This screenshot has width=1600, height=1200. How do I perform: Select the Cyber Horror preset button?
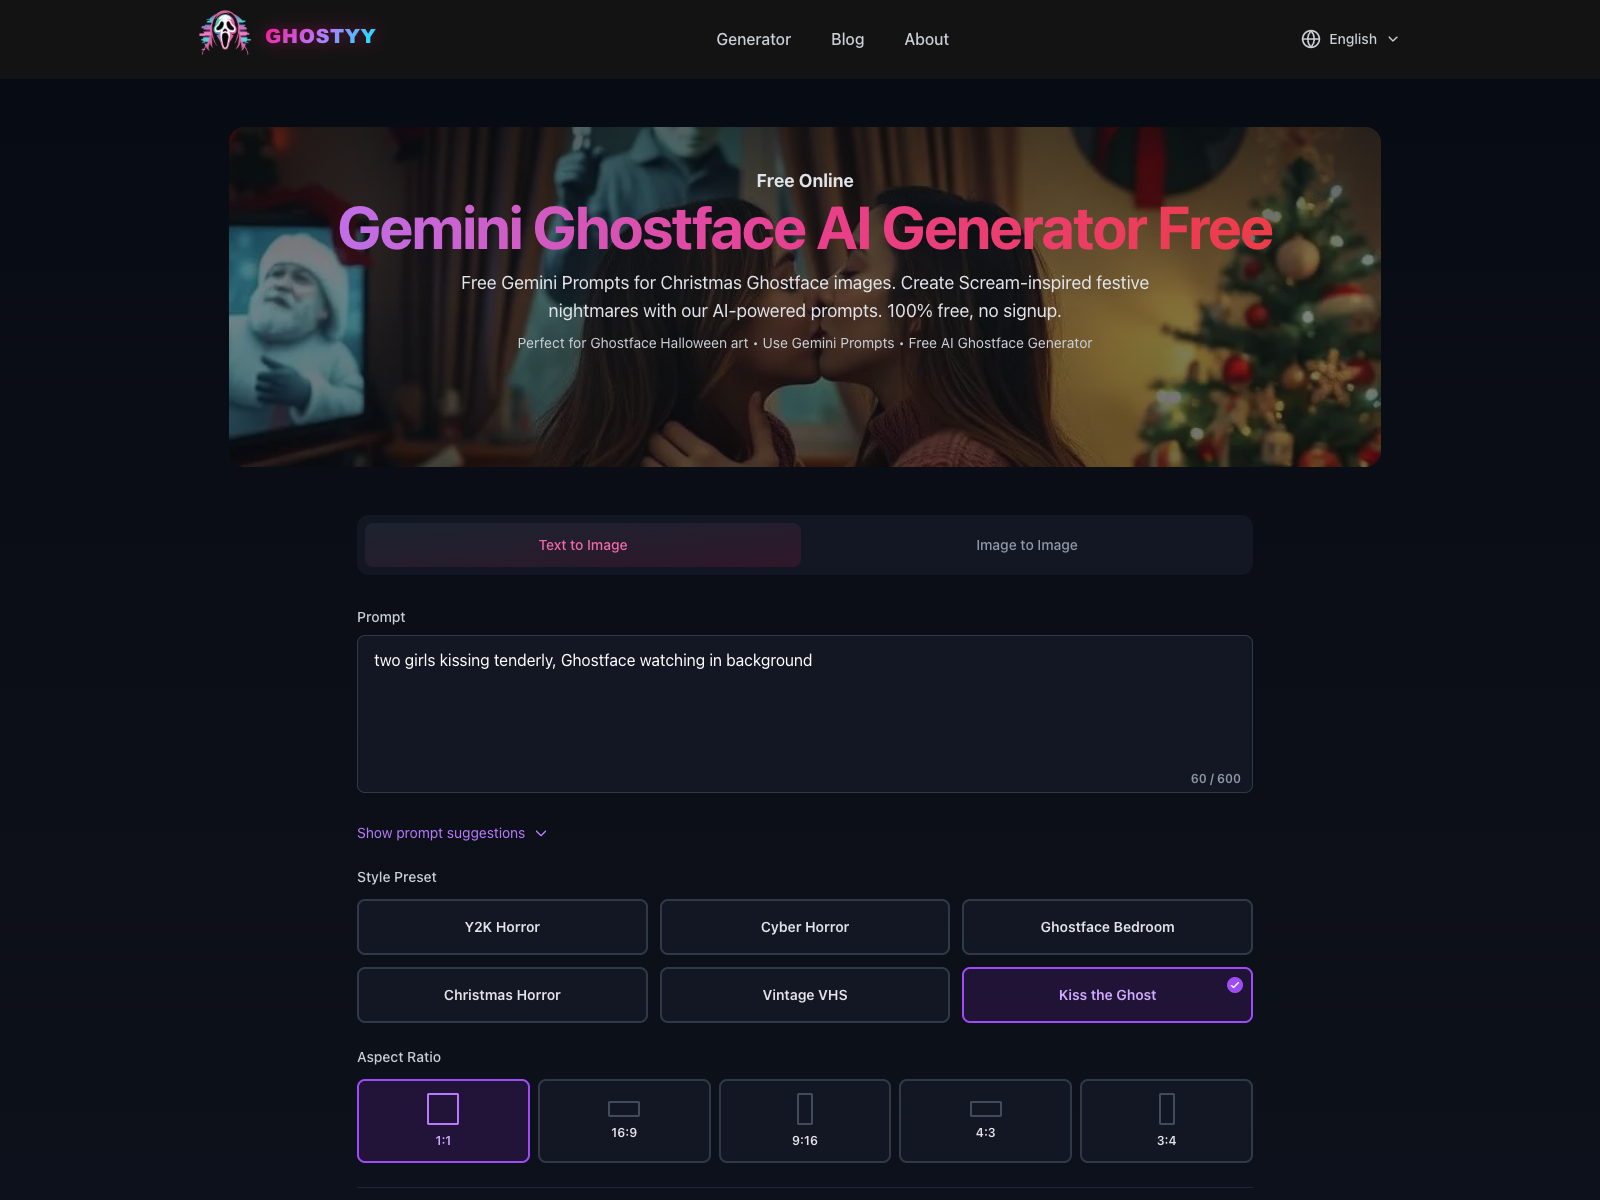click(805, 927)
